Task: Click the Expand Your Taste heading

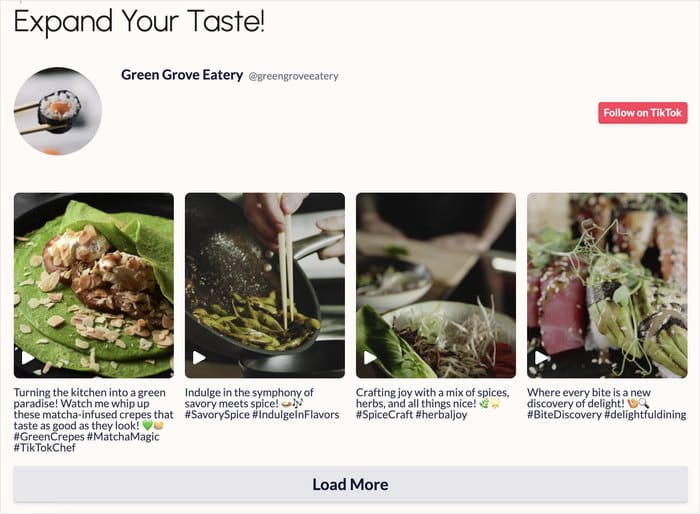Action: pyautogui.click(x=139, y=20)
